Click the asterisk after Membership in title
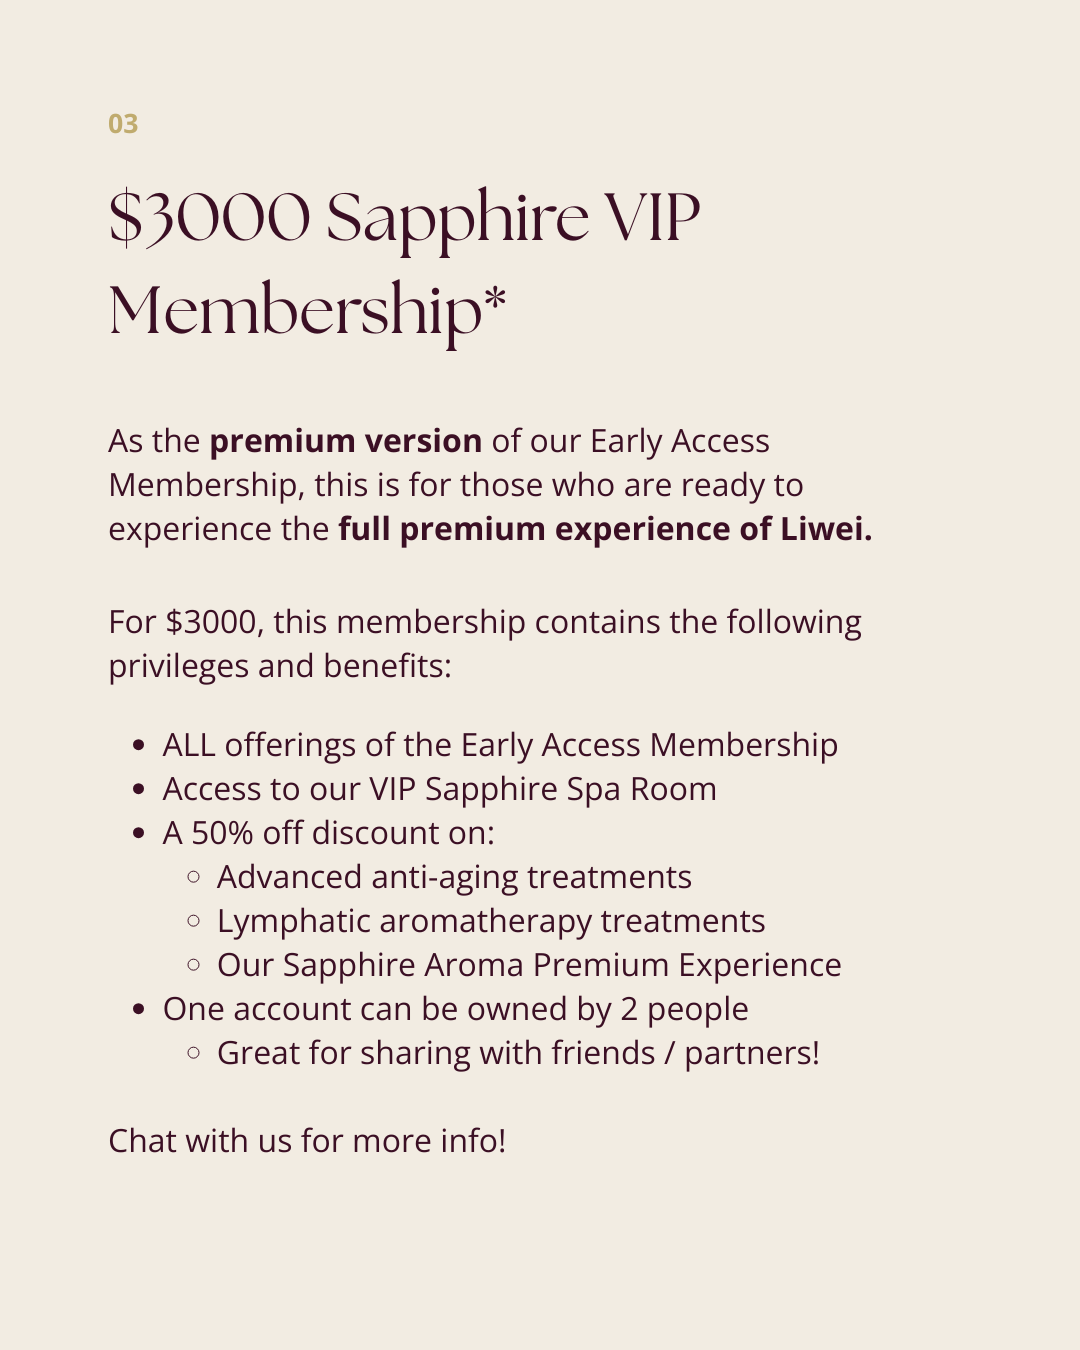Screen dimensions: 1080x1350 click(x=495, y=297)
